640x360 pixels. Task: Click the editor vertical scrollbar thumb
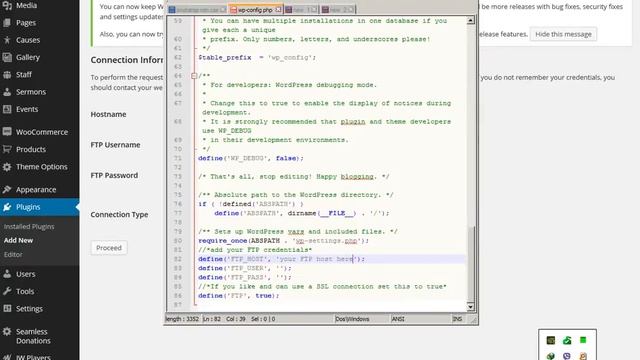(x=471, y=263)
